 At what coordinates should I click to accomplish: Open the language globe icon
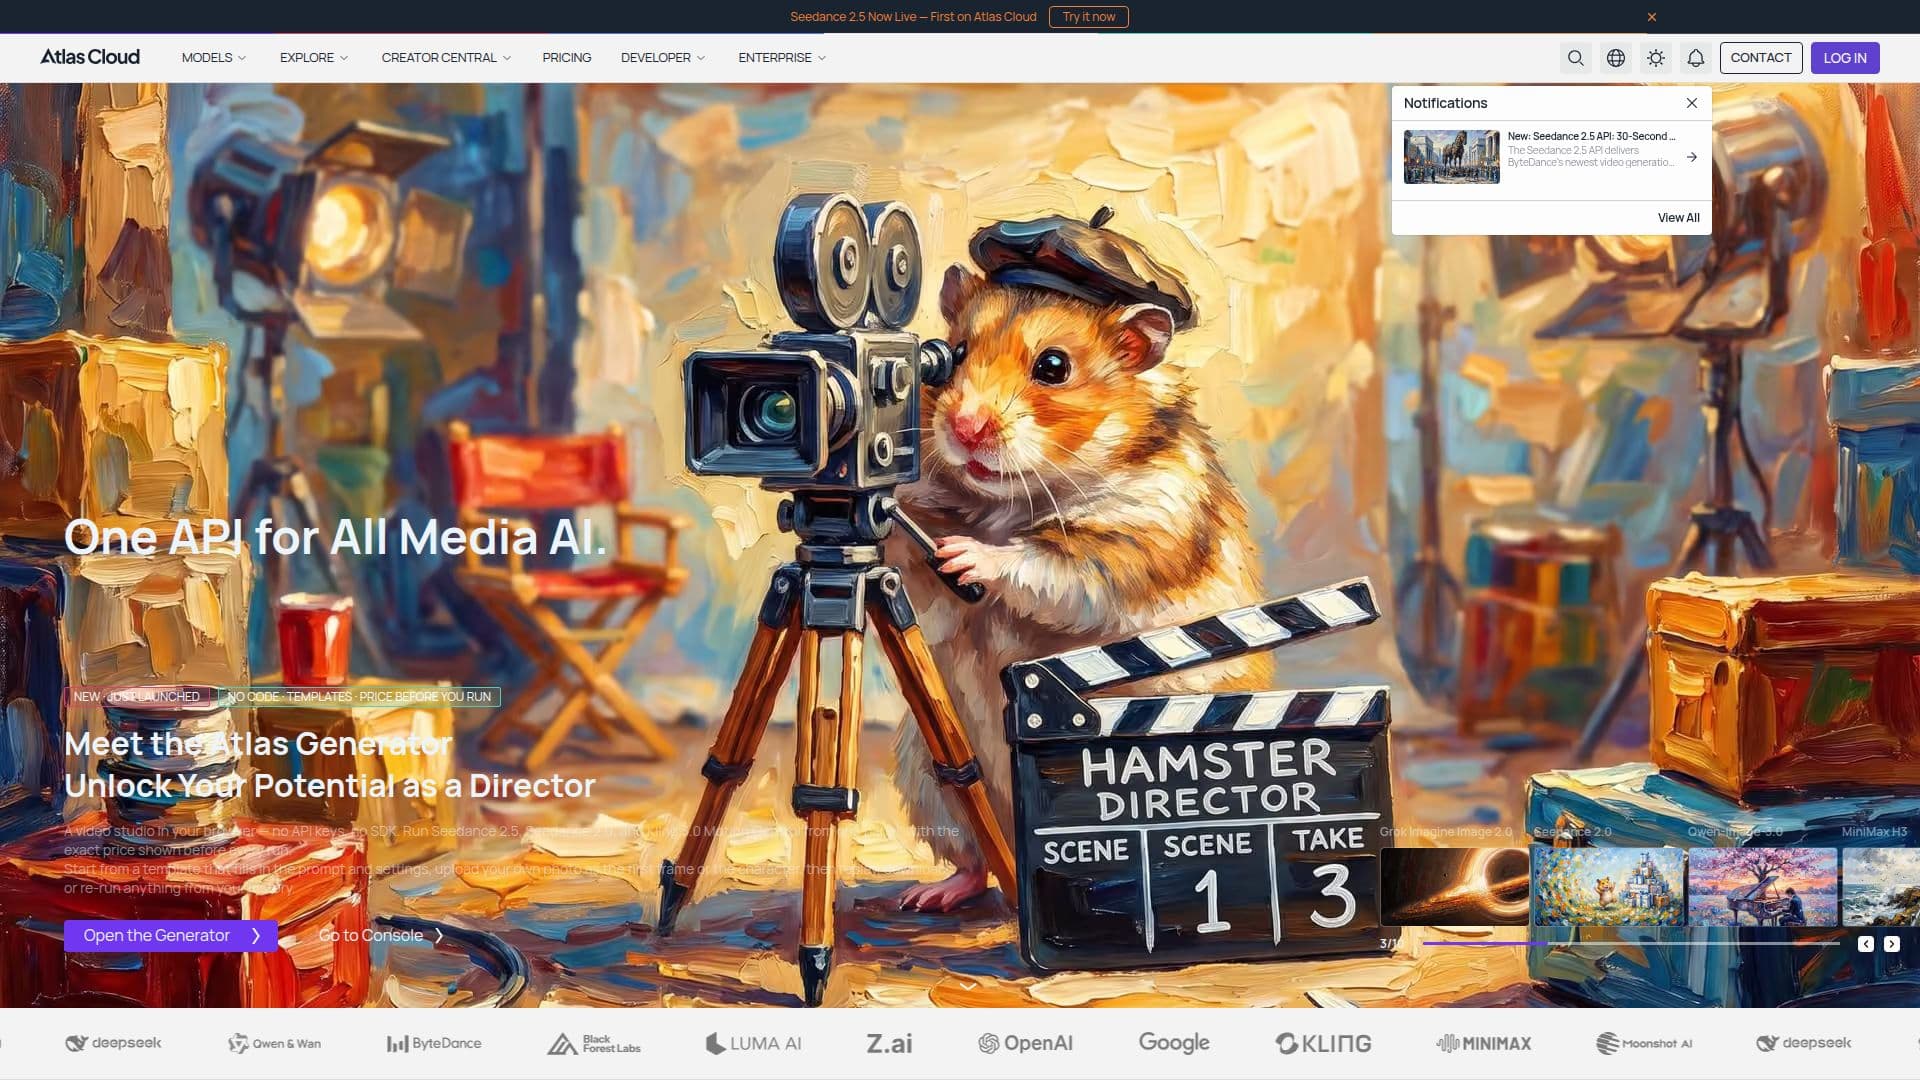1616,58
